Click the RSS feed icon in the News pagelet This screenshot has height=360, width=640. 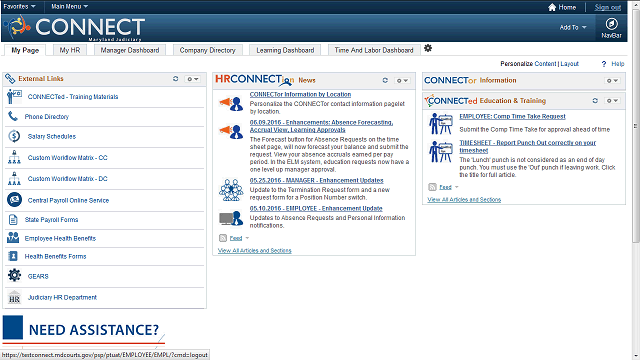[223, 238]
